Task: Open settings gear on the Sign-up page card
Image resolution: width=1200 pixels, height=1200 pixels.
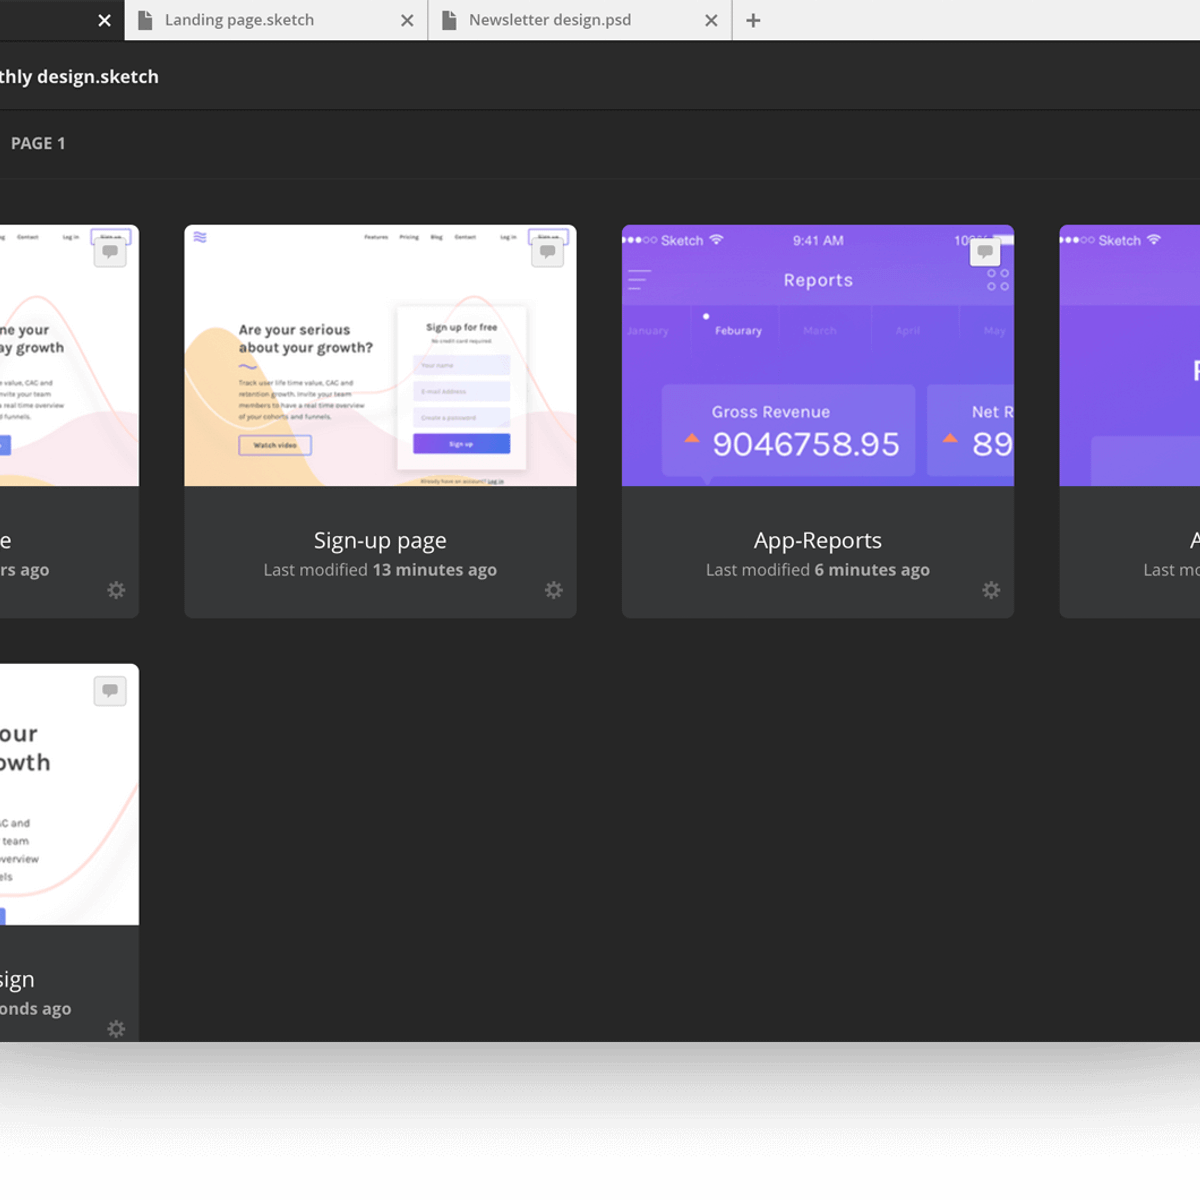Action: click(x=554, y=590)
